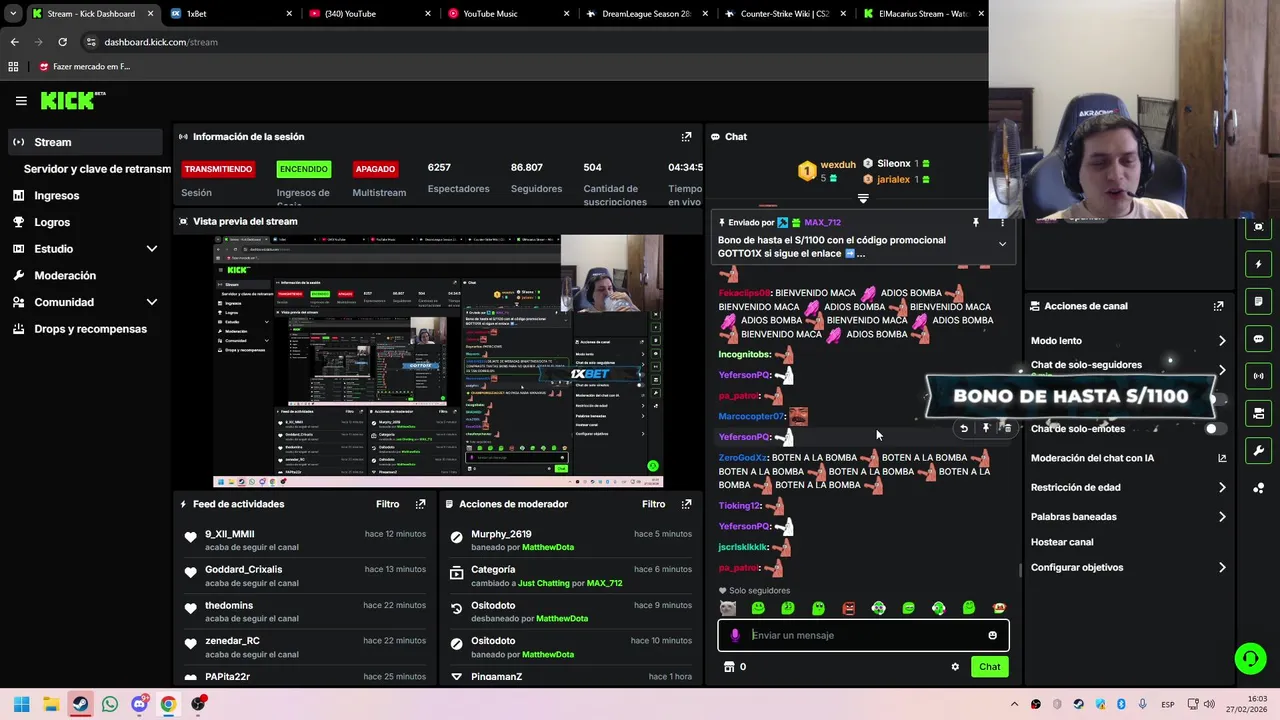Viewport: 1280px width, 720px height.
Task: Open the Filtro dropdown in Acciones de moderador
Action: coord(653,504)
